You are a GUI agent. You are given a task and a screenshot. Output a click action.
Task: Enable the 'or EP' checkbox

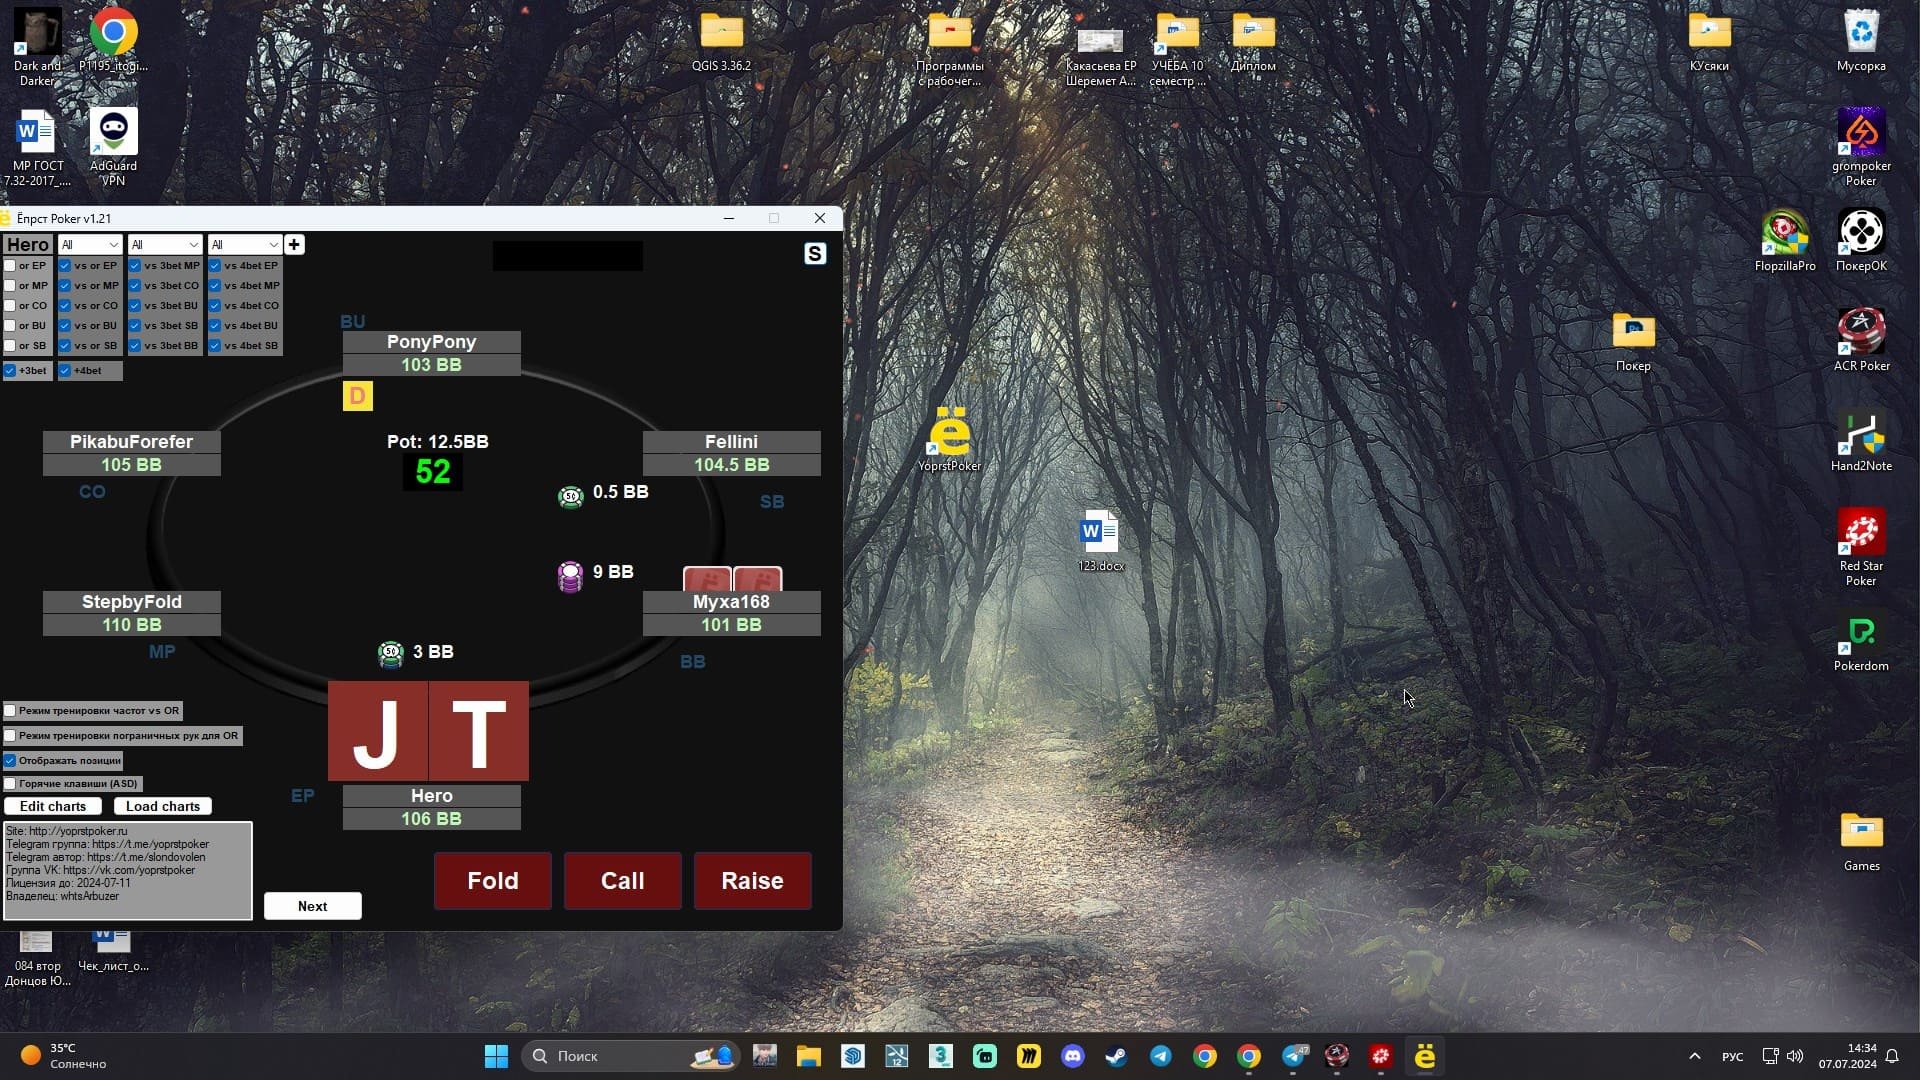pos(10,266)
